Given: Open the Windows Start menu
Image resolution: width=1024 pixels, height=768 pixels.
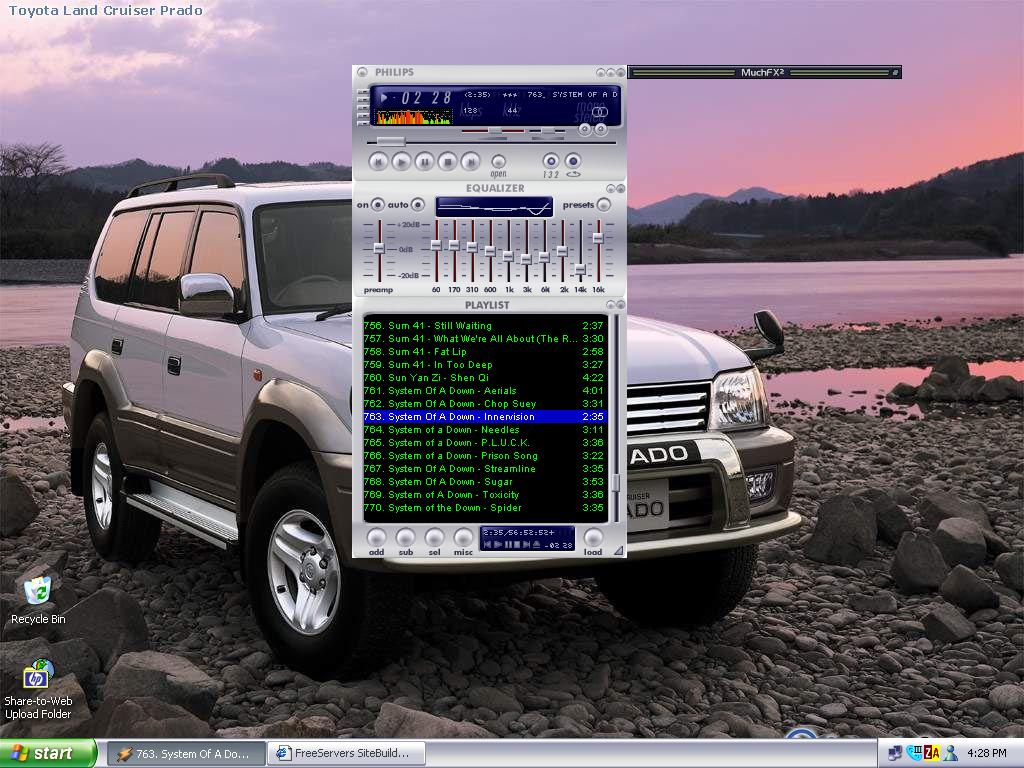Looking at the screenshot, I should (x=48, y=753).
